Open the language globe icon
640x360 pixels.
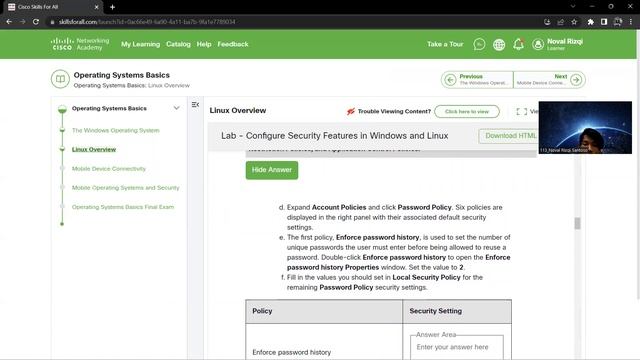(499, 44)
